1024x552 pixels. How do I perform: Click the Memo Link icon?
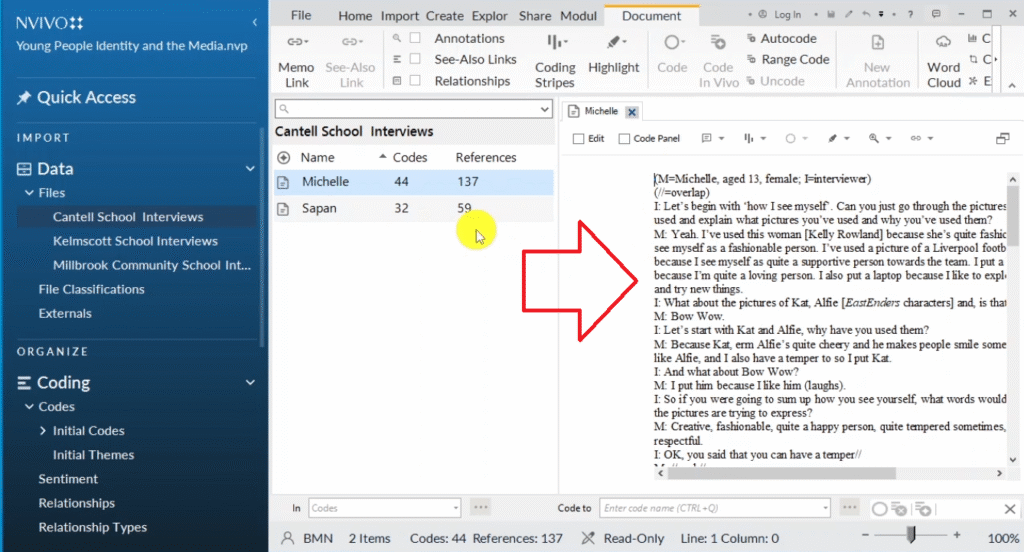click(x=296, y=44)
